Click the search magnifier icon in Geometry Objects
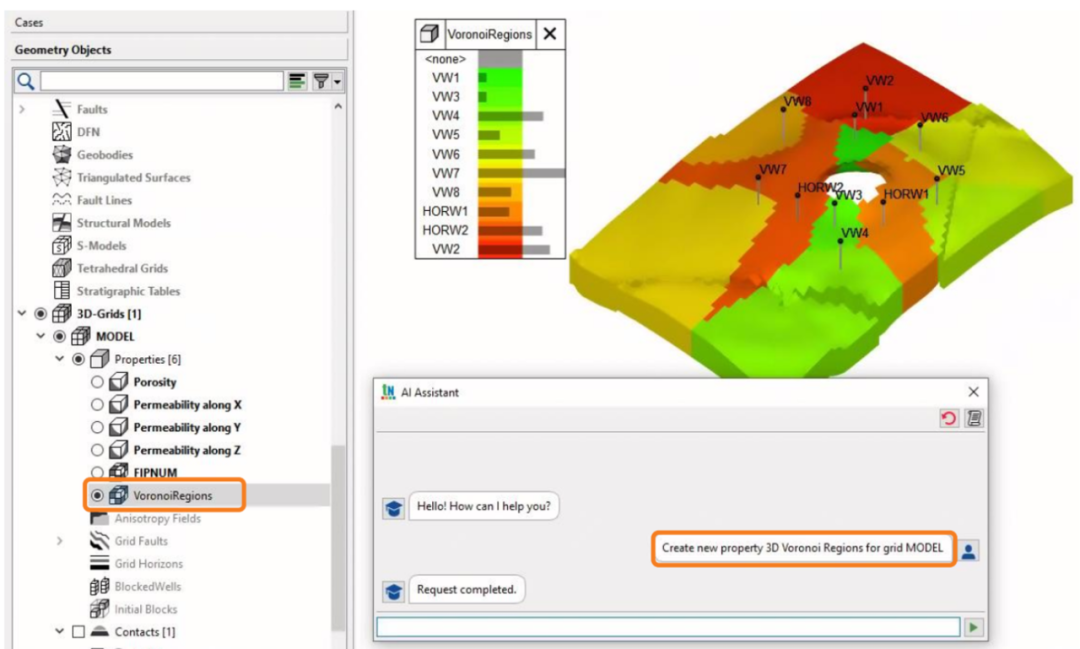This screenshot has width=1080, height=649. [26, 81]
